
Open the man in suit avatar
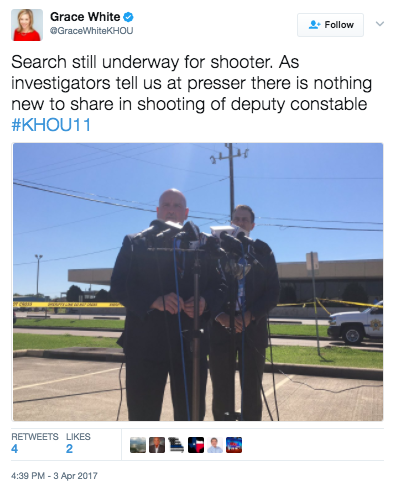[x=157, y=445]
